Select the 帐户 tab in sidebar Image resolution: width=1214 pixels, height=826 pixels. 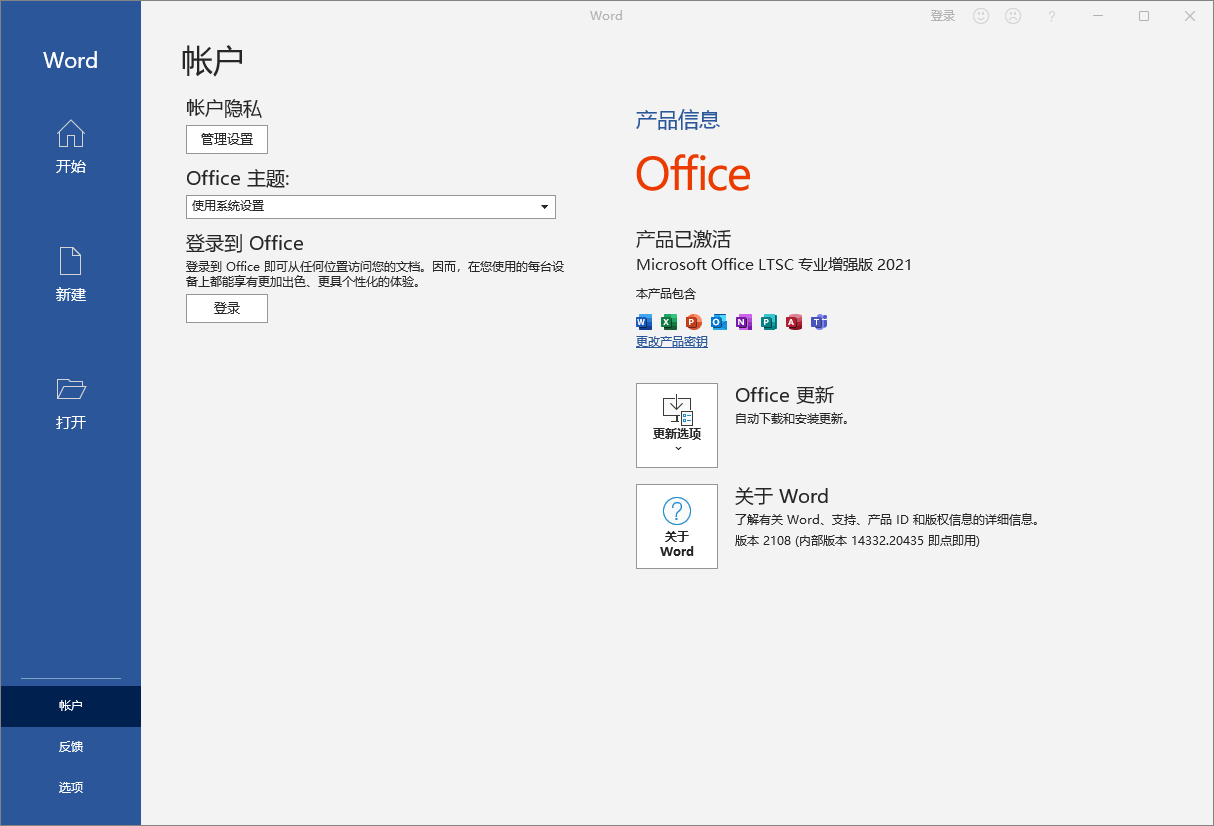click(x=70, y=706)
